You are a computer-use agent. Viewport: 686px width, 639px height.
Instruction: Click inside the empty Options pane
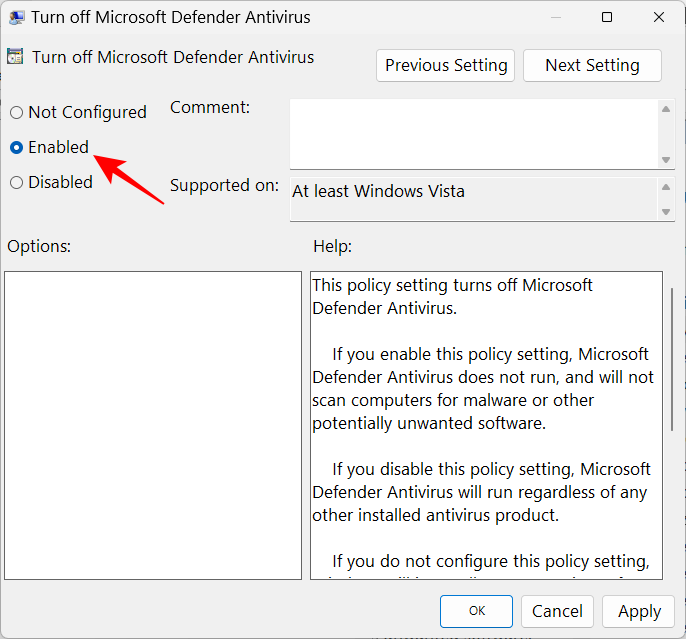point(152,425)
